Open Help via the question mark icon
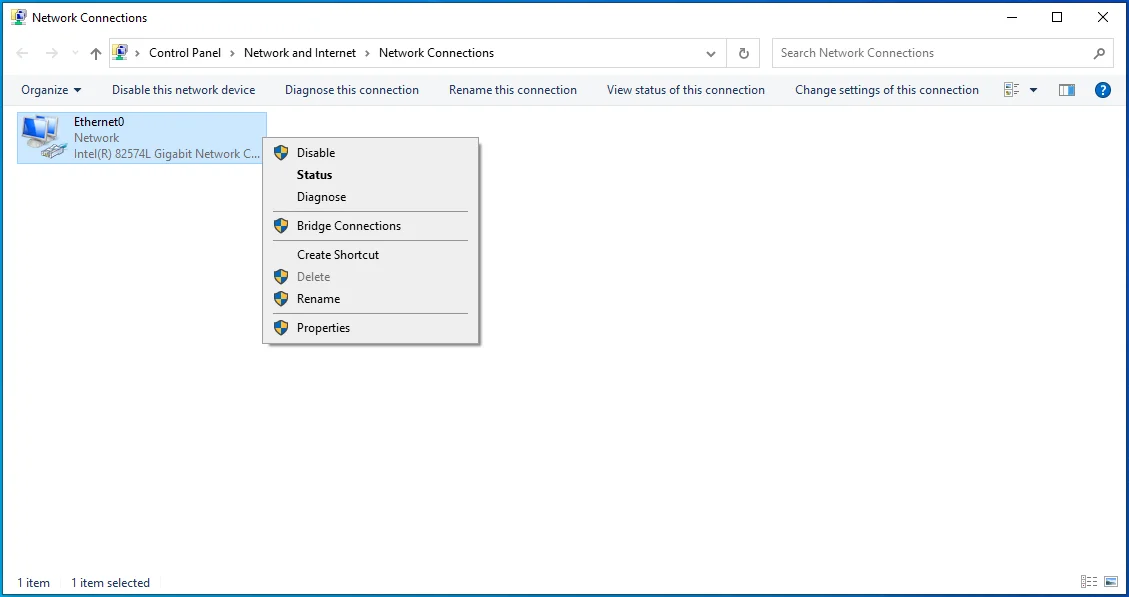 coord(1102,90)
